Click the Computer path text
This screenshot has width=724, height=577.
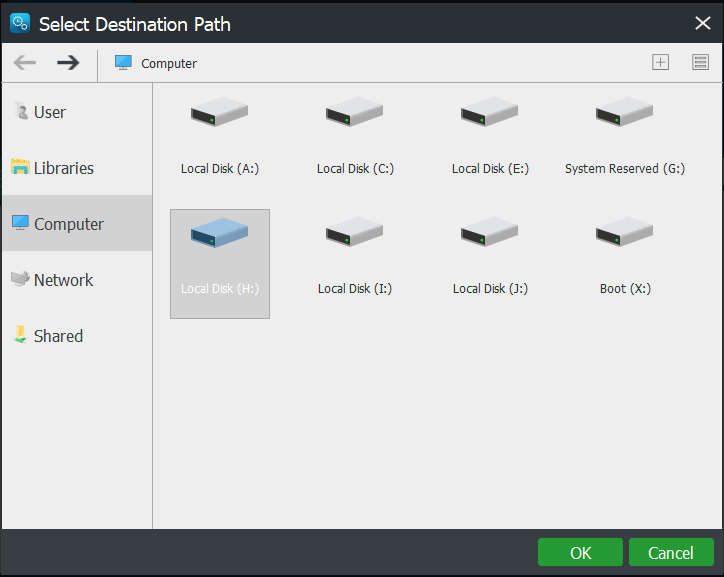tap(169, 63)
